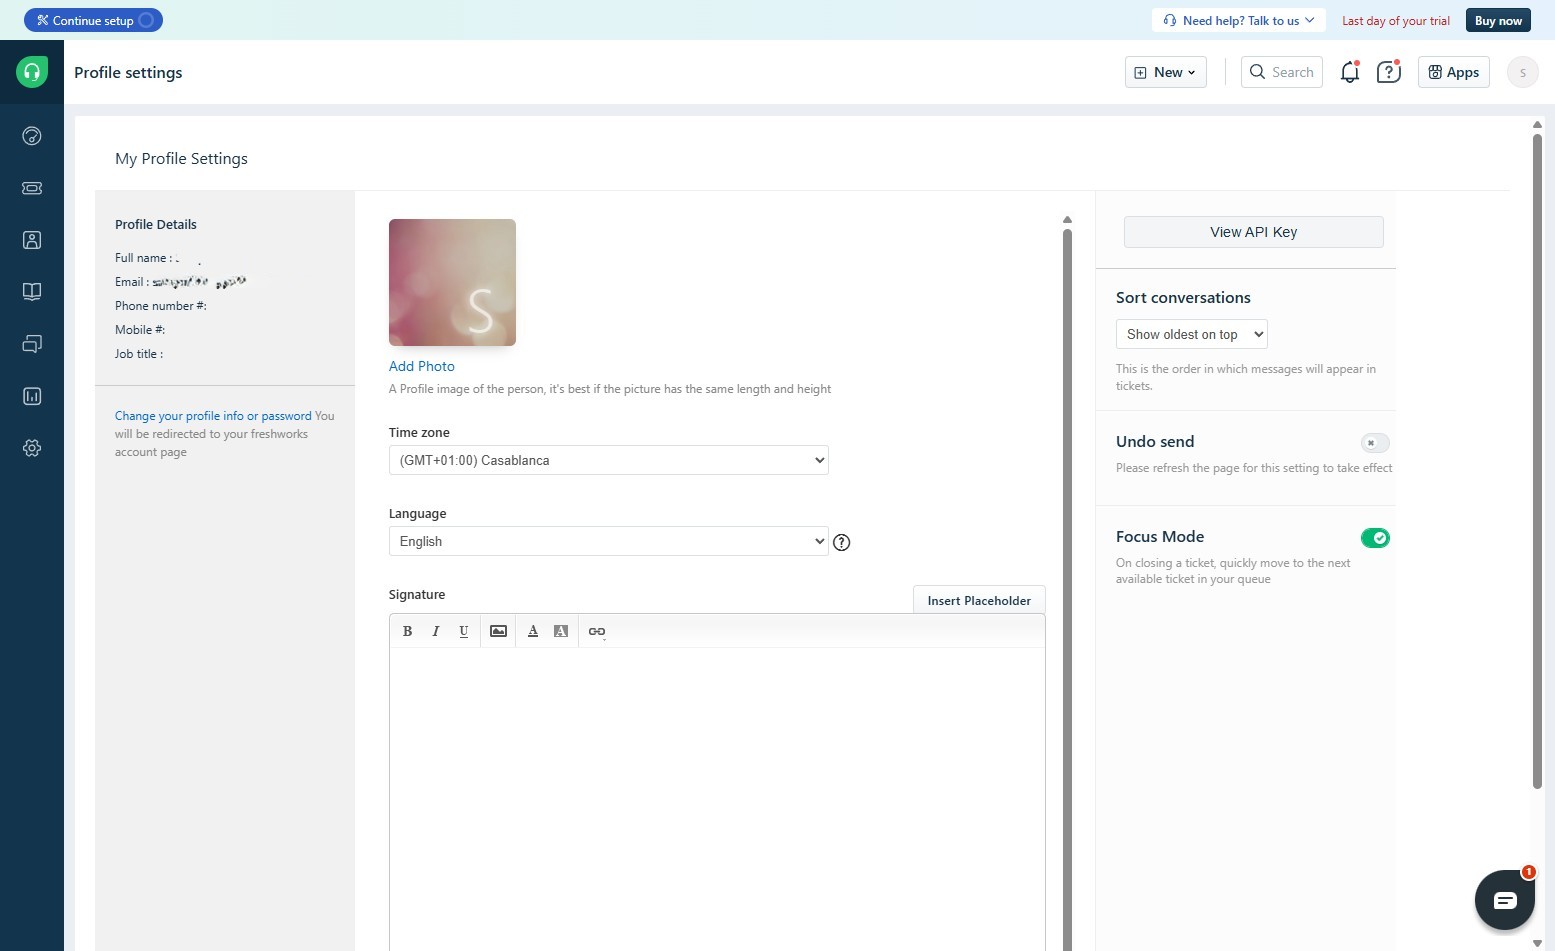Open the Tickets icon in the sidebar

[x=32, y=188]
